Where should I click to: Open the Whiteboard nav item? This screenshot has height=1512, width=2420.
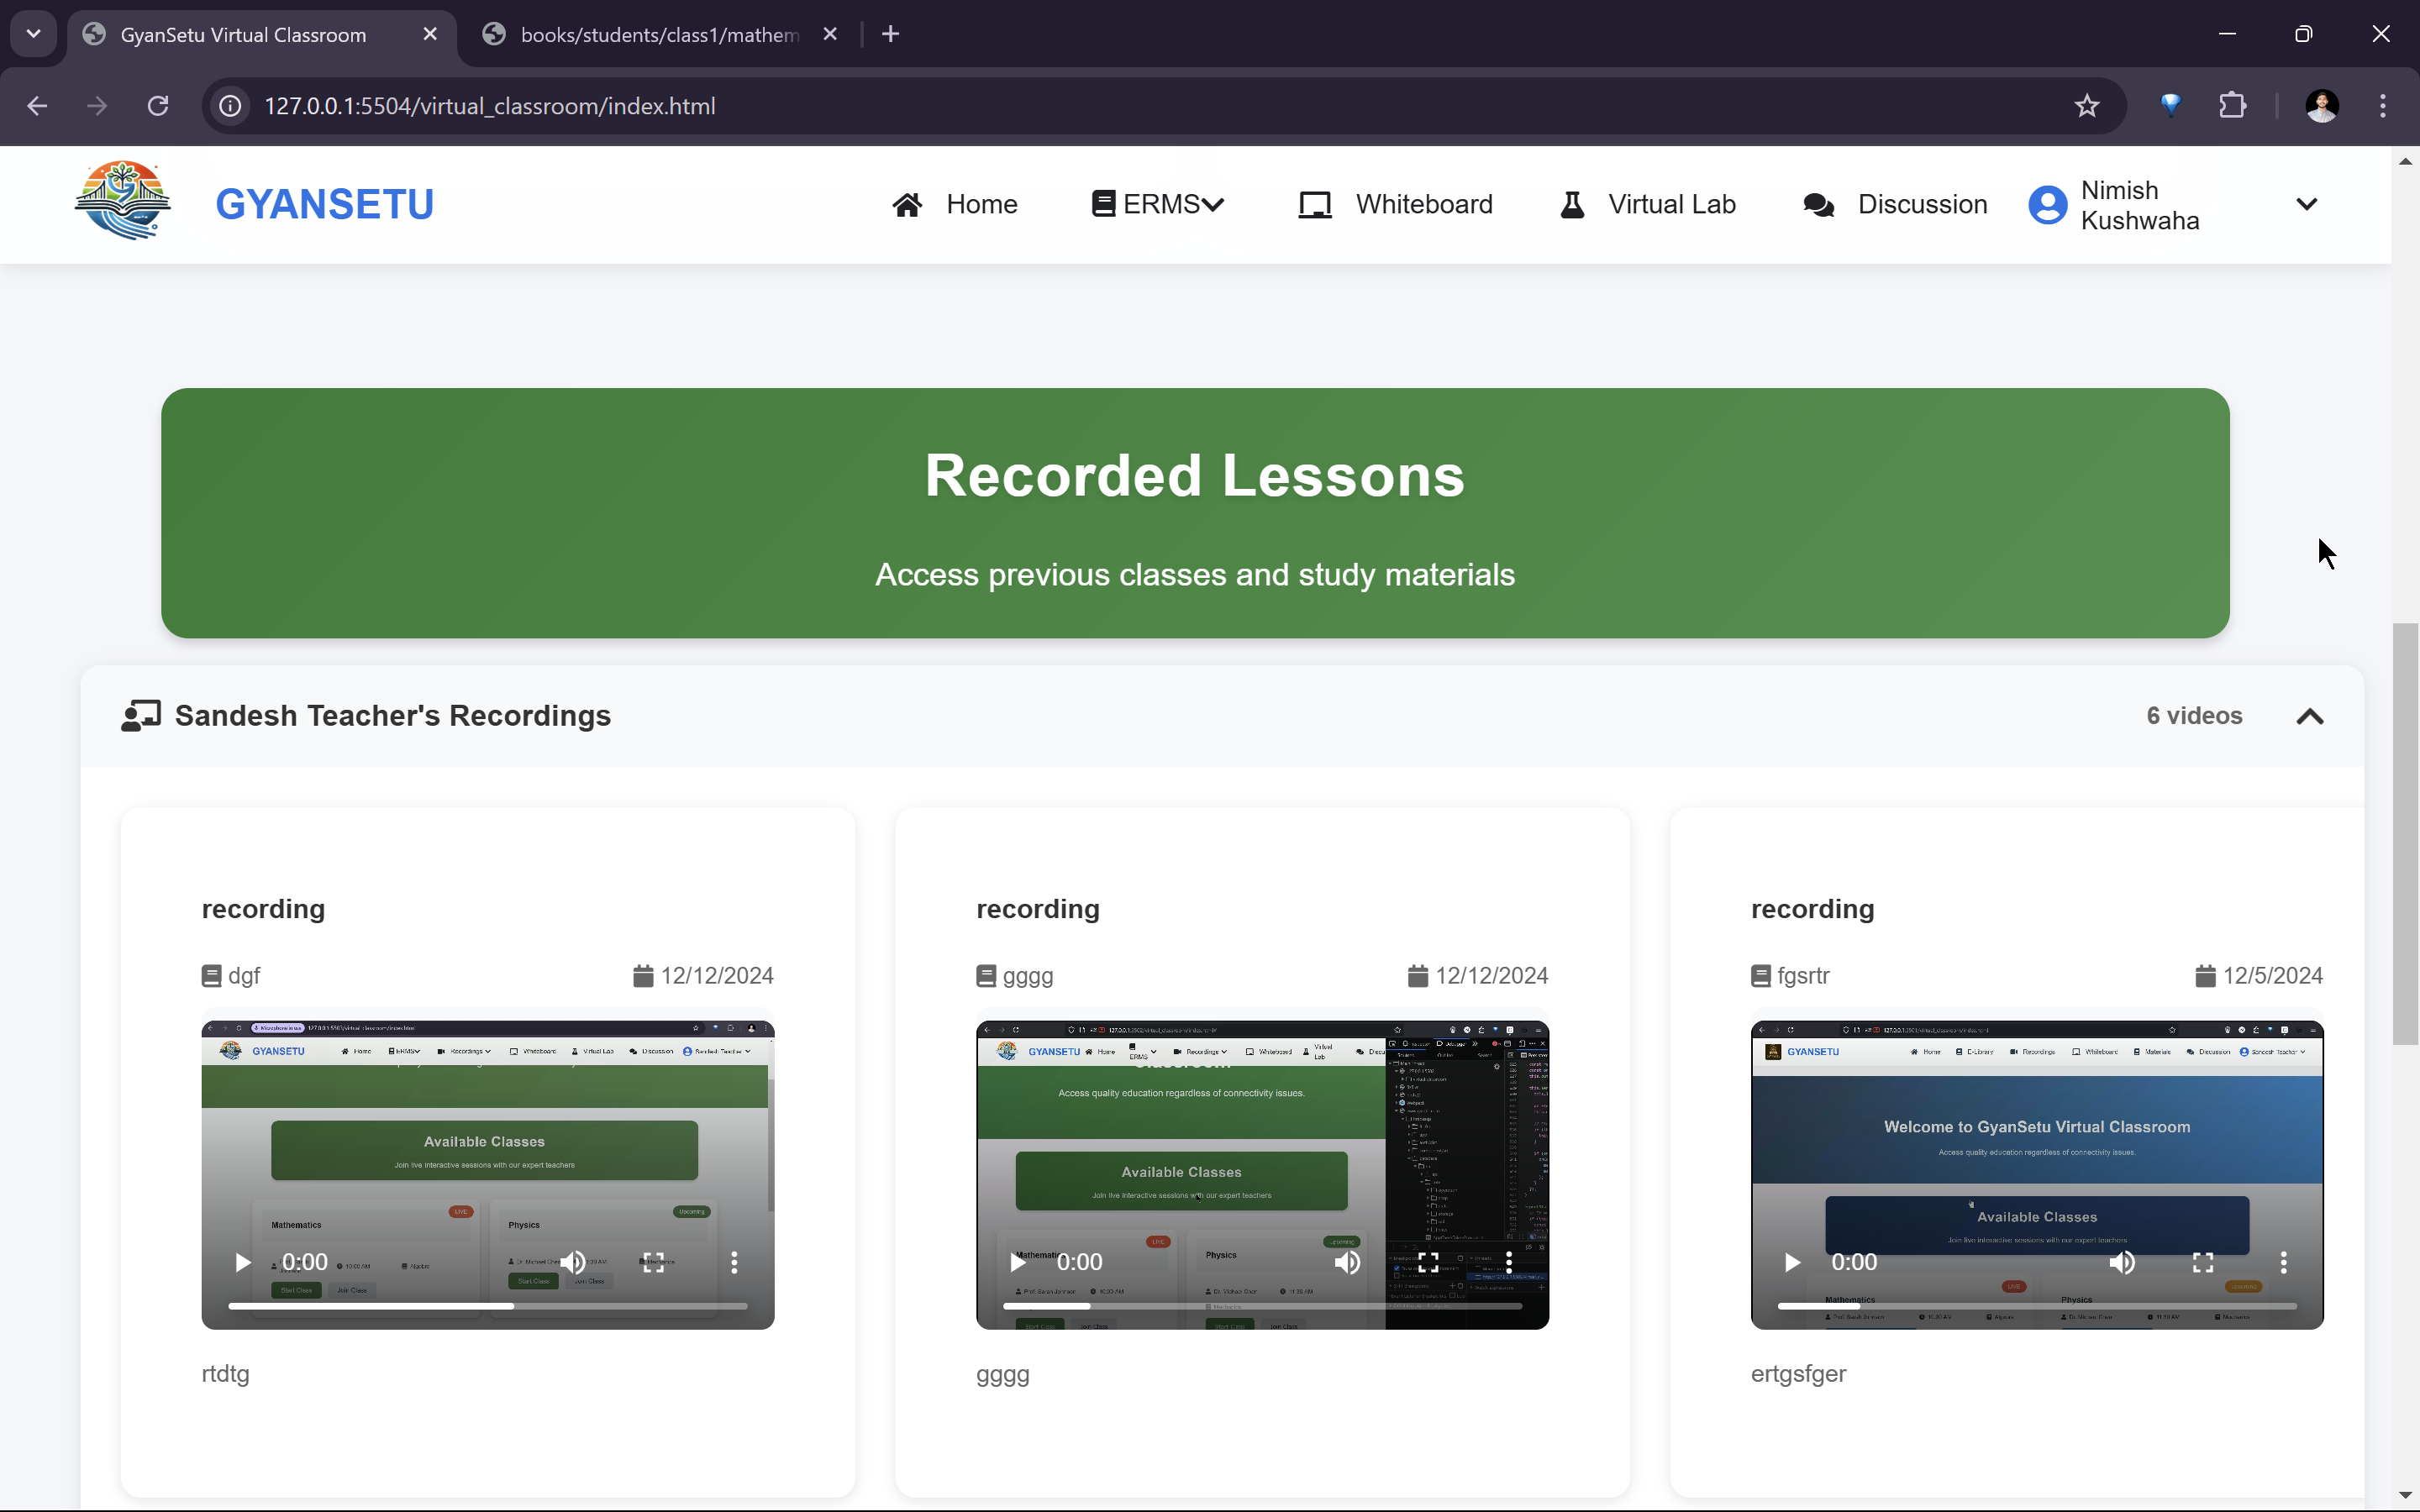pos(1396,204)
